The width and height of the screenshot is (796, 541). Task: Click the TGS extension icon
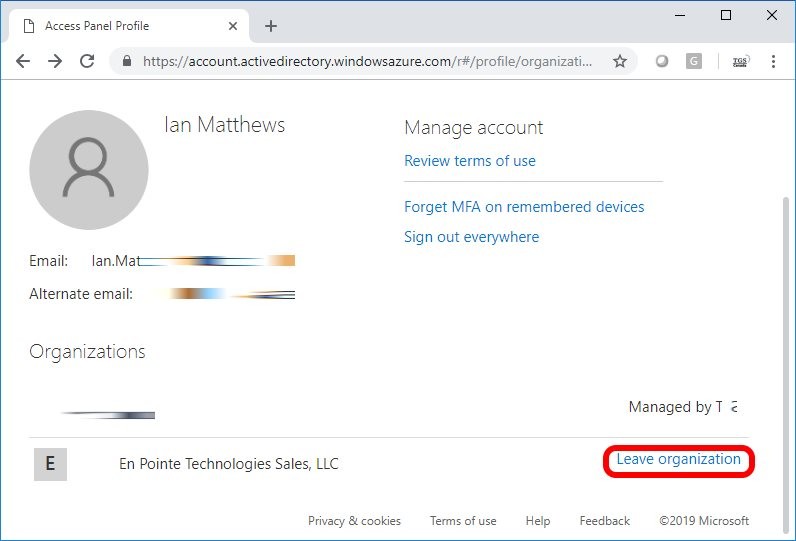tap(740, 61)
